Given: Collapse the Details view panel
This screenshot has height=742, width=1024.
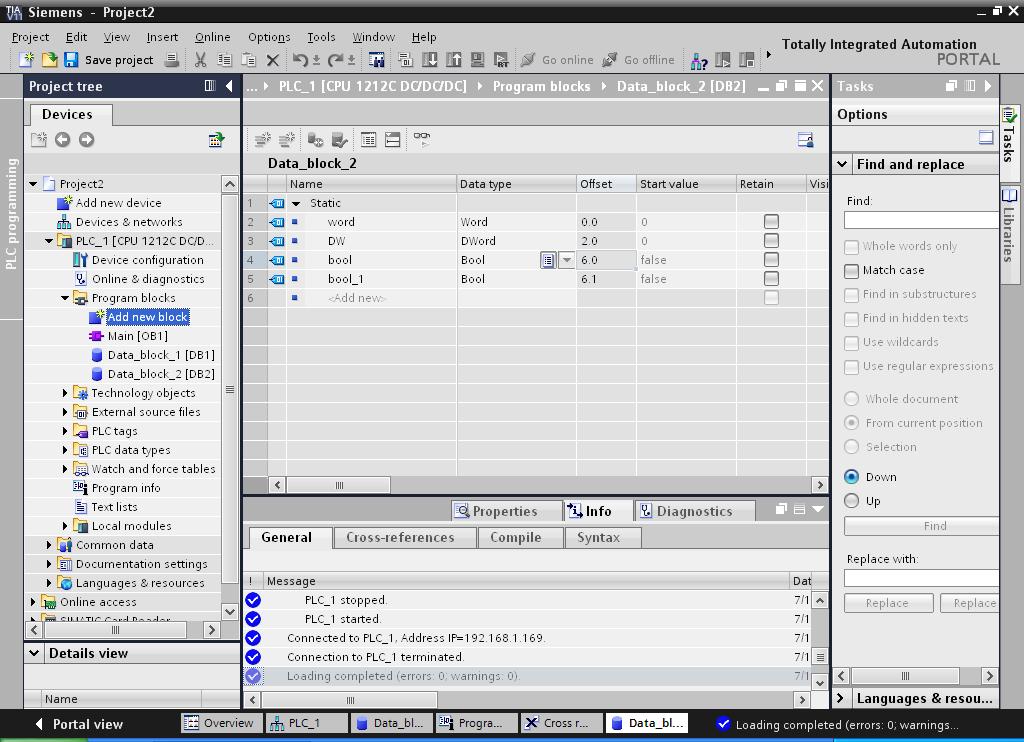Looking at the screenshot, I should [x=35, y=653].
